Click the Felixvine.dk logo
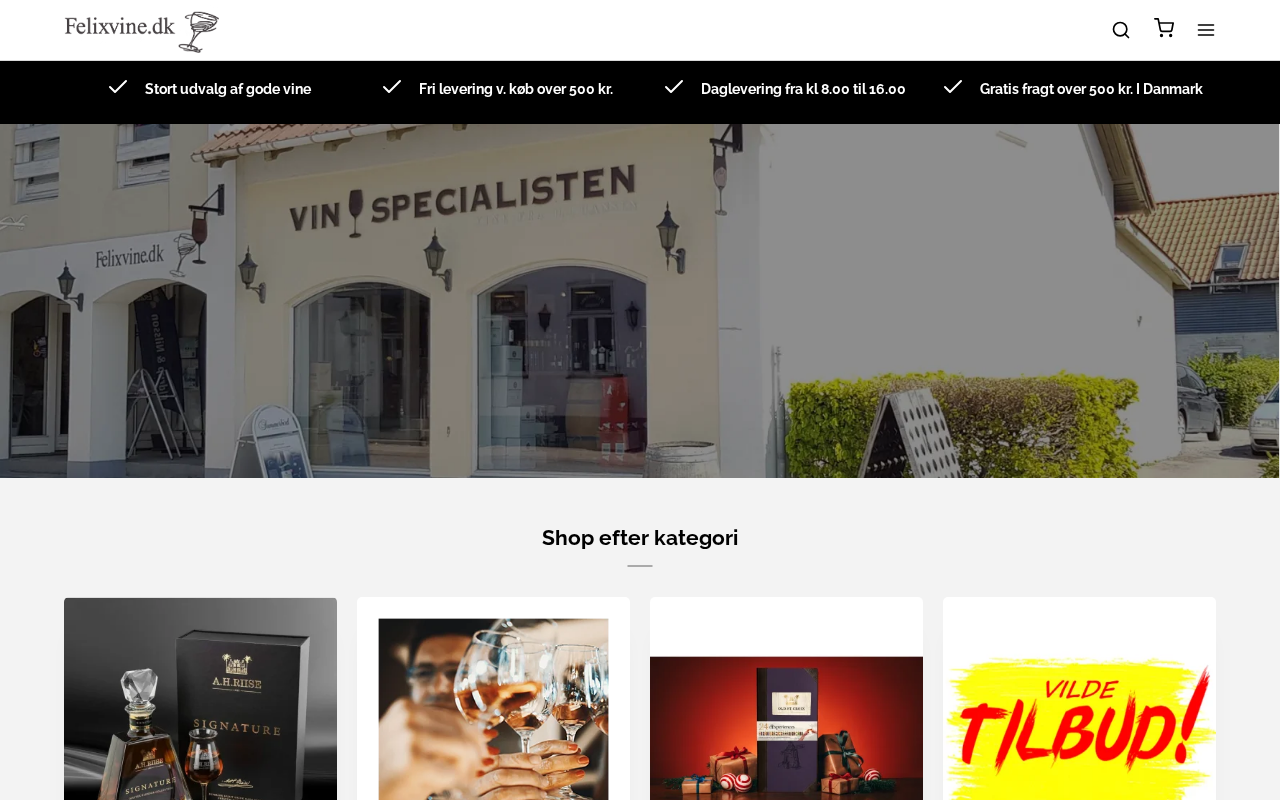1280x800 pixels. coord(142,31)
